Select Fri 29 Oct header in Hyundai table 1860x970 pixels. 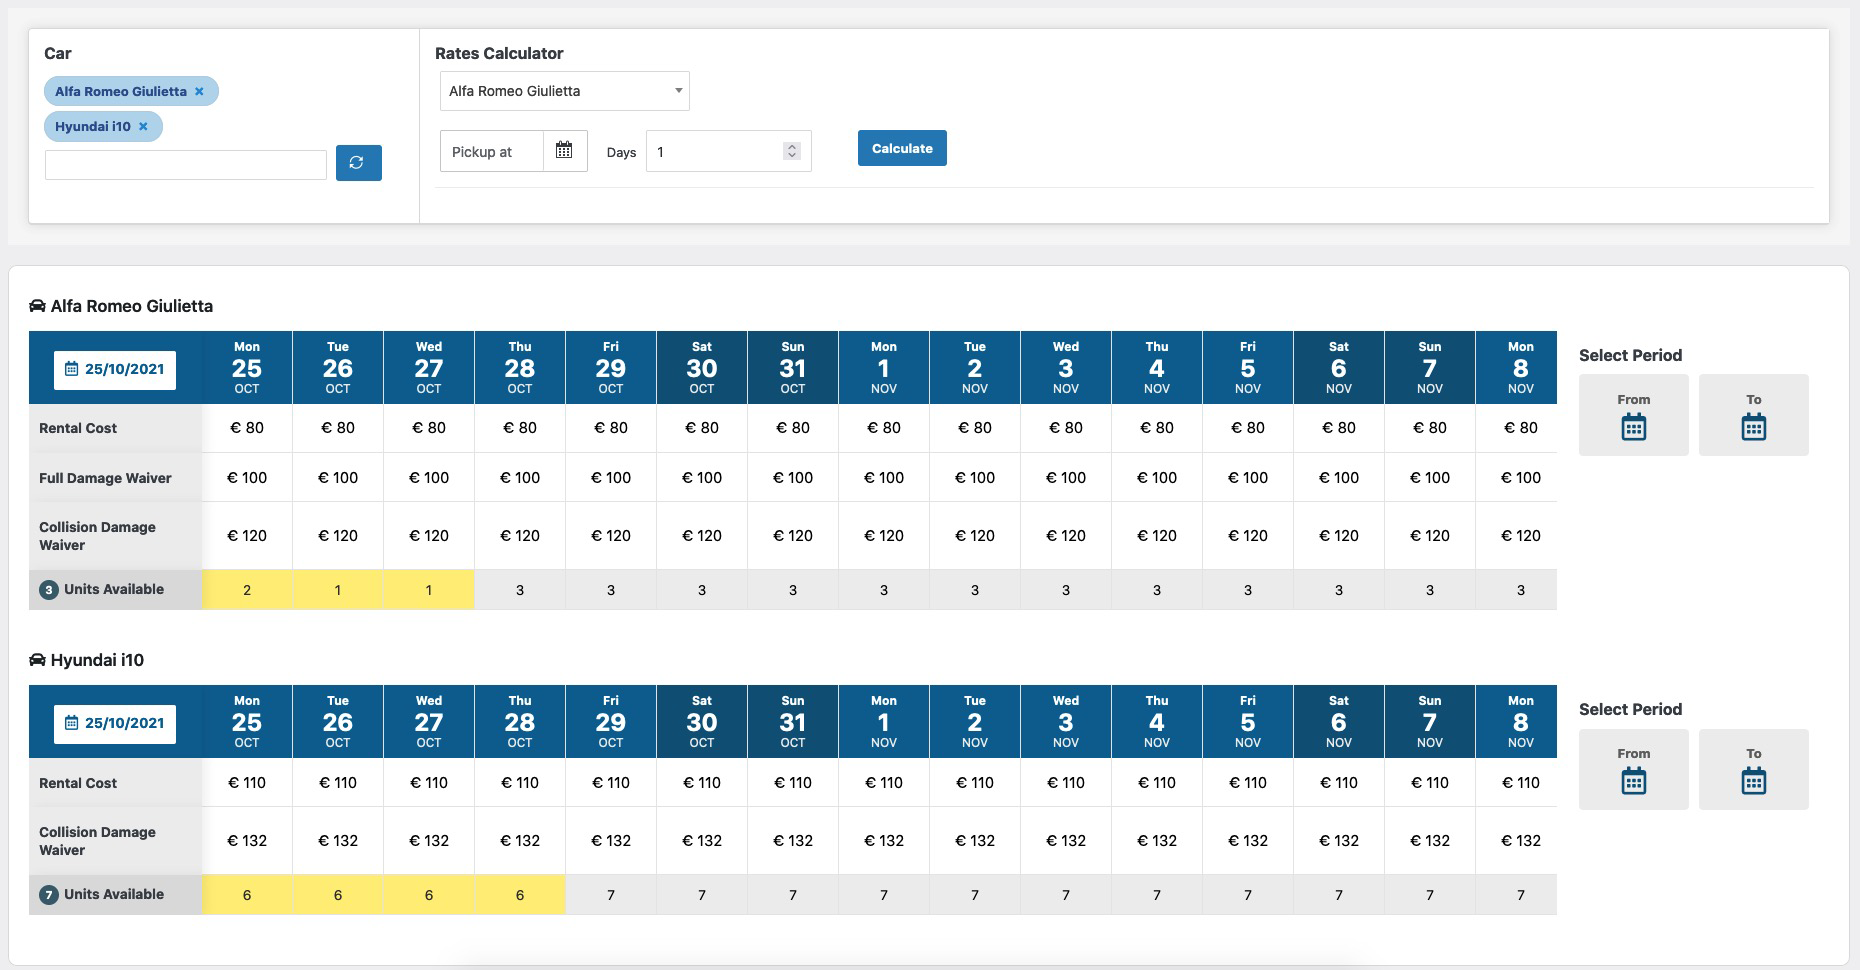611,722
